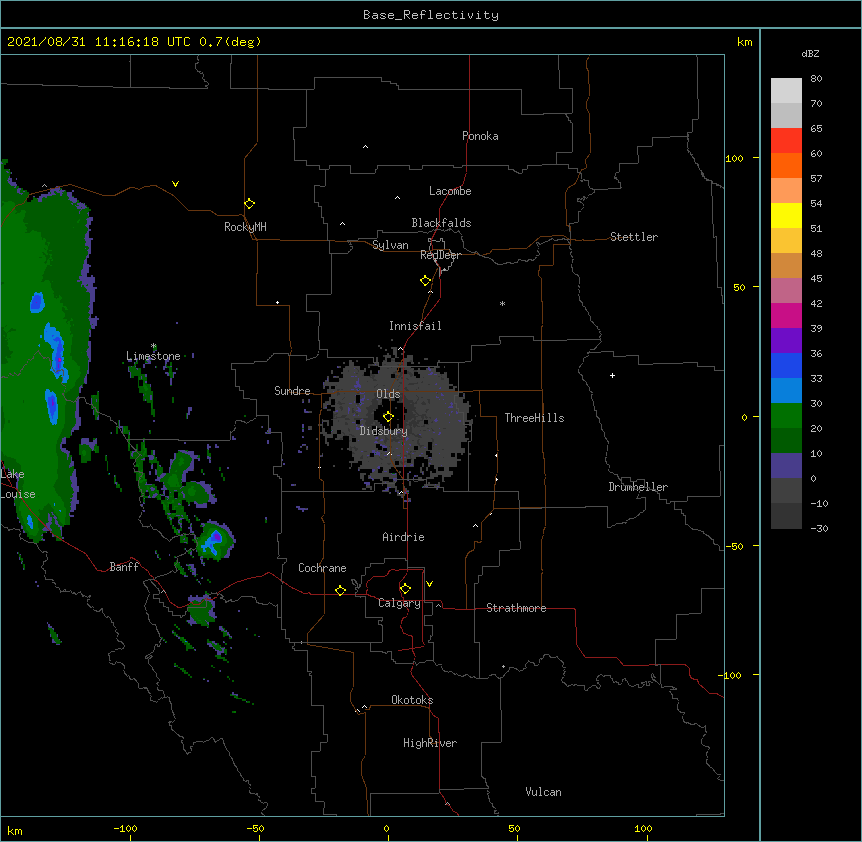Click the -30 value in the dBZ legend
This screenshot has width=862, height=842.
pos(819,529)
